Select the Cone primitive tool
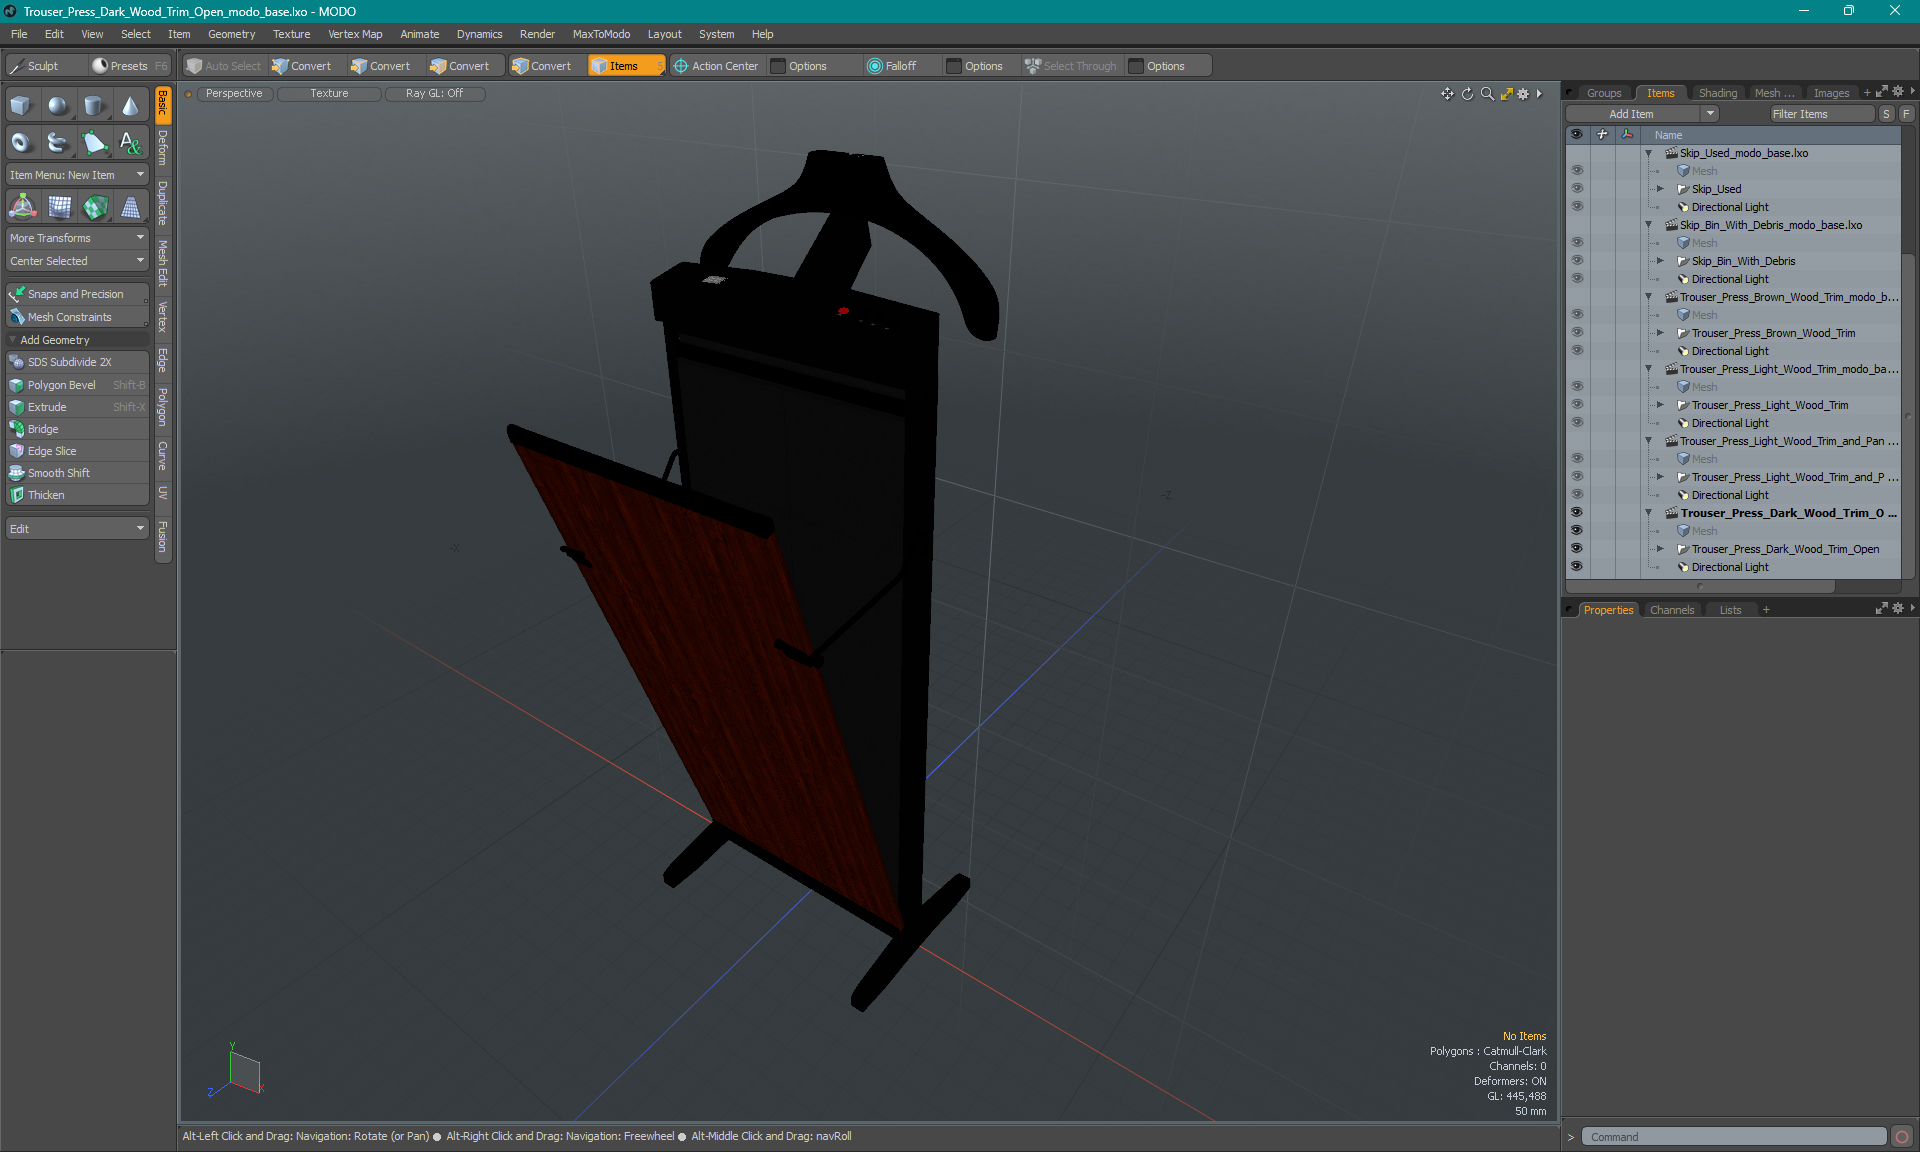The image size is (1920, 1152). tap(130, 106)
